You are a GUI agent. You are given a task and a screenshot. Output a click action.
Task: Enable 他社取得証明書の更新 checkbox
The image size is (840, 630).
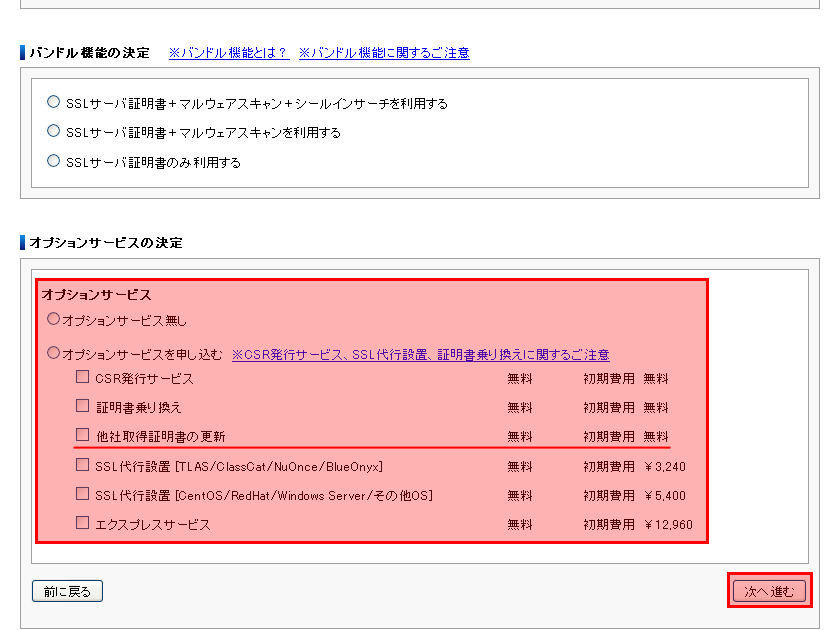pyautogui.click(x=82, y=435)
